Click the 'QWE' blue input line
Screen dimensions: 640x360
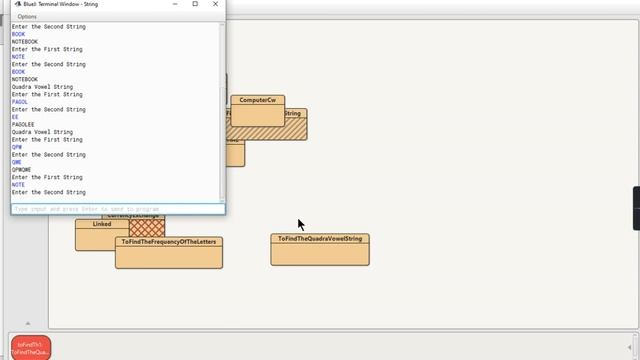[x=17, y=162]
